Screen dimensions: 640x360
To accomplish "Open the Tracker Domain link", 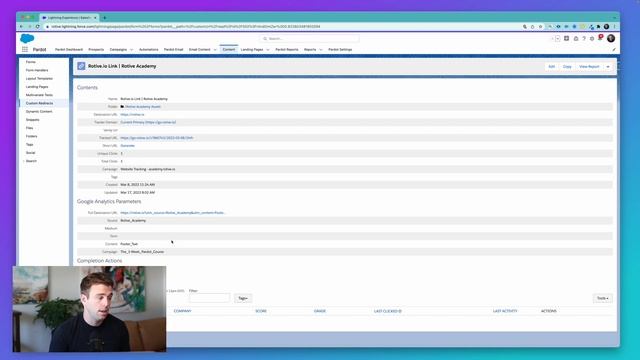I will click(x=148, y=122).
